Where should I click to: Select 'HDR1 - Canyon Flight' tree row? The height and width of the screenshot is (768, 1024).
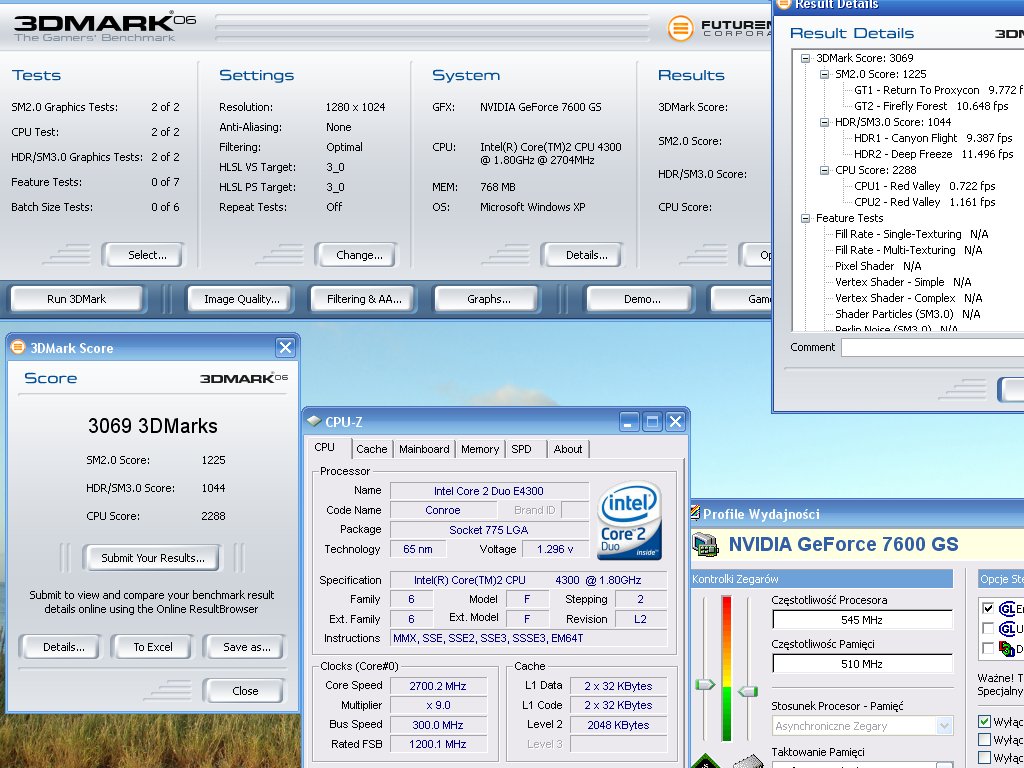[x=933, y=138]
